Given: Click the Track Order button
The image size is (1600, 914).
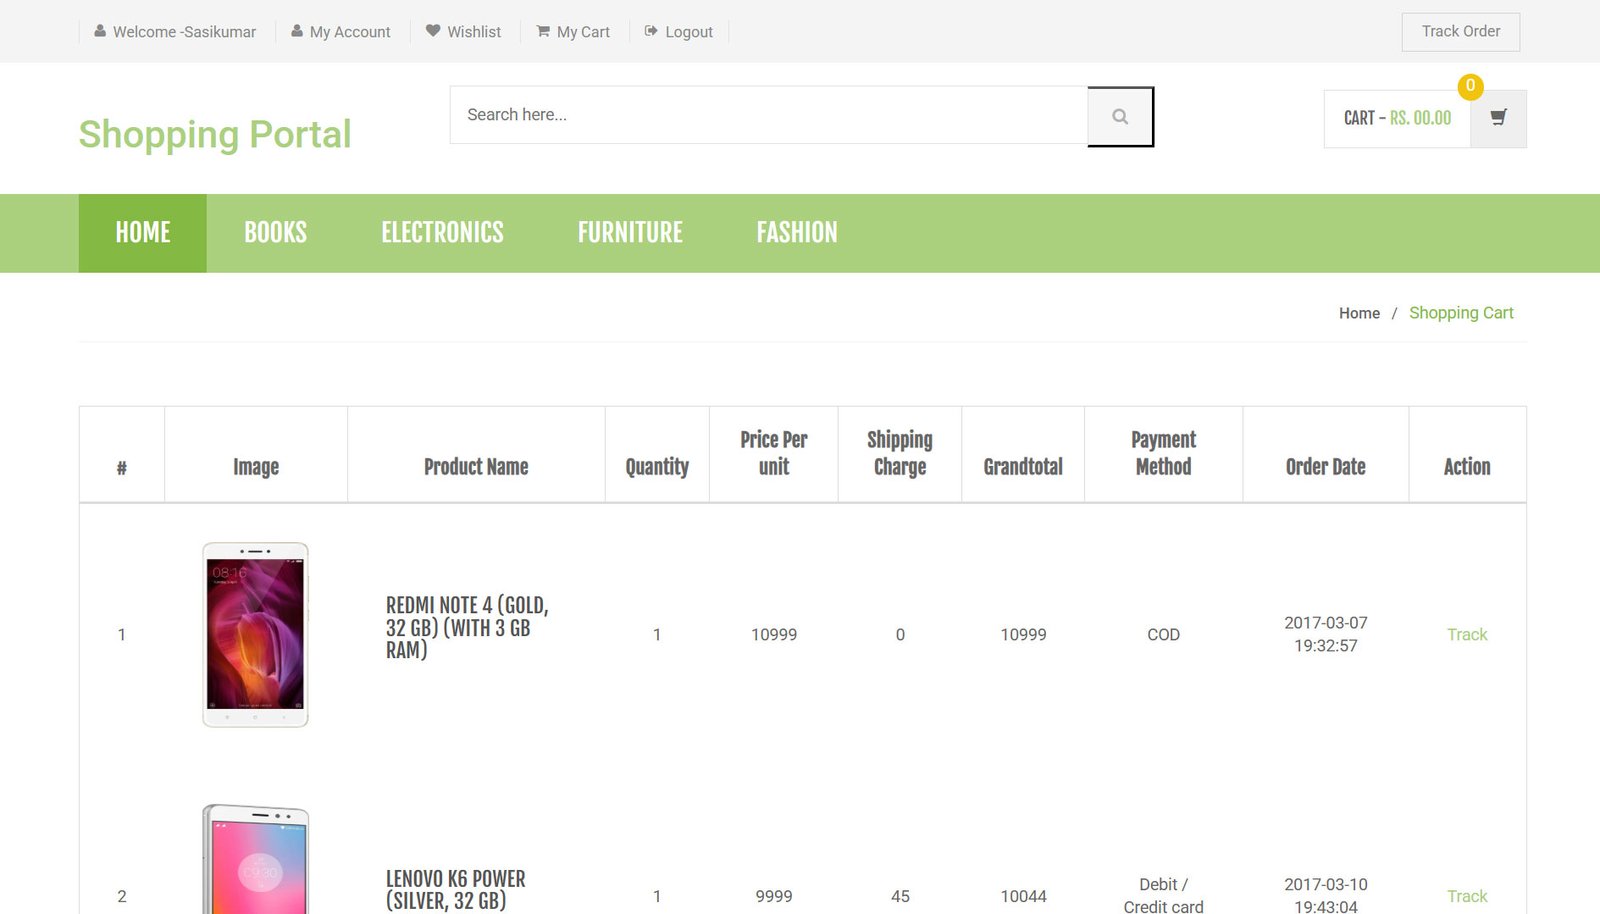Looking at the screenshot, I should pyautogui.click(x=1461, y=32).
